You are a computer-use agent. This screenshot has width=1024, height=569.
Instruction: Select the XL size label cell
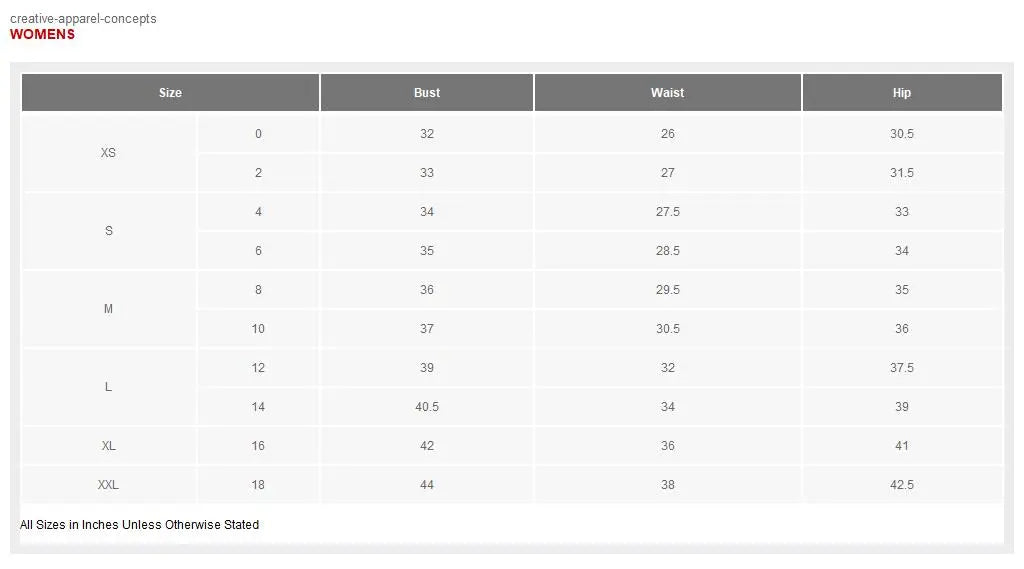tap(108, 446)
